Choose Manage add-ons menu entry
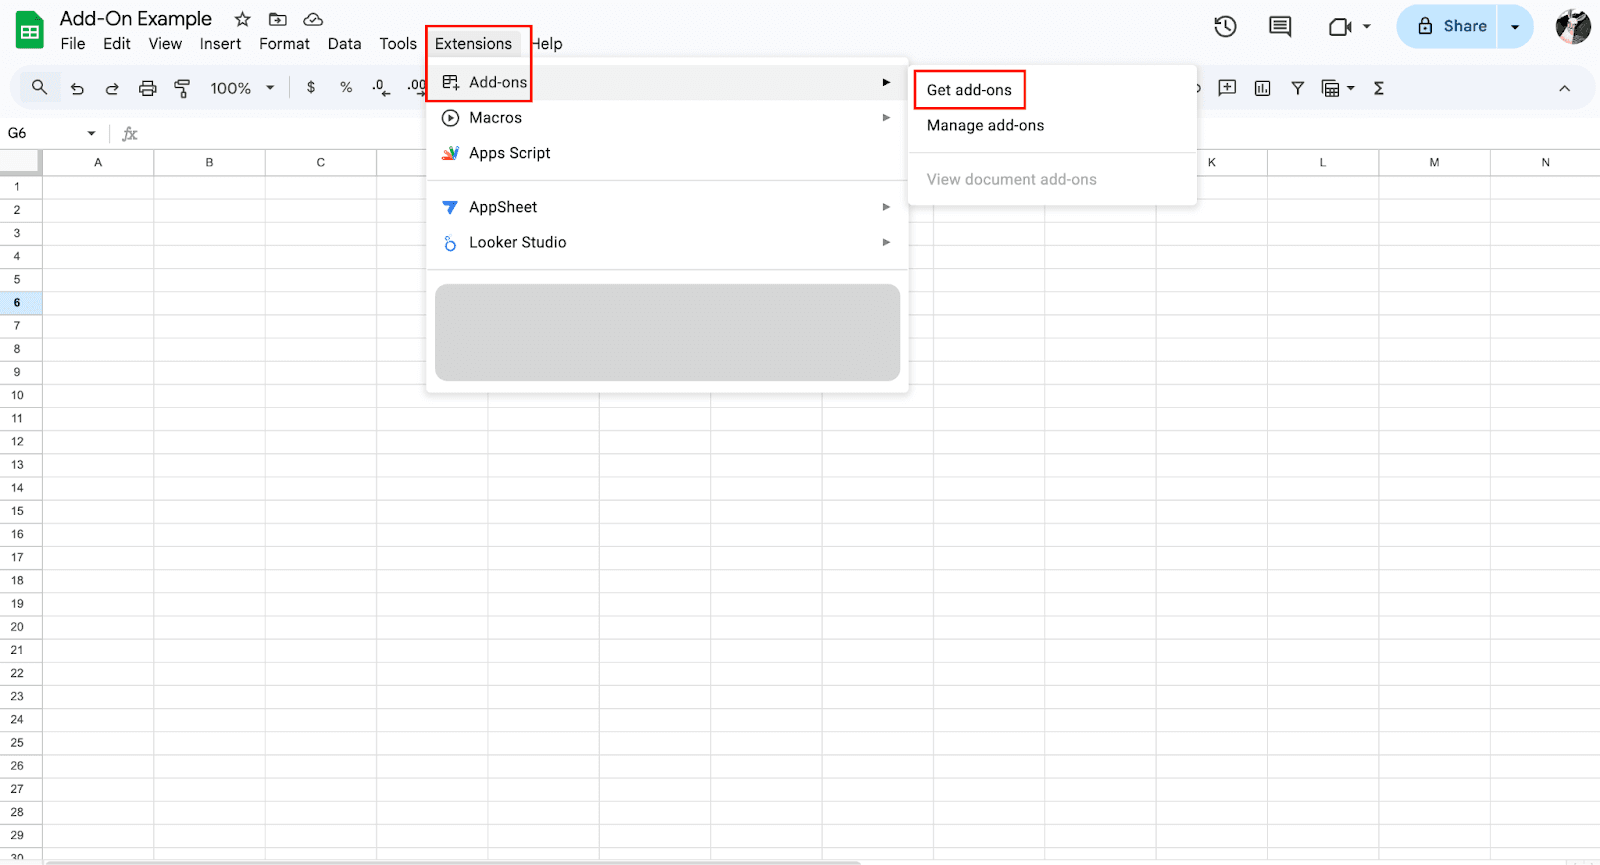1600x865 pixels. (x=985, y=125)
